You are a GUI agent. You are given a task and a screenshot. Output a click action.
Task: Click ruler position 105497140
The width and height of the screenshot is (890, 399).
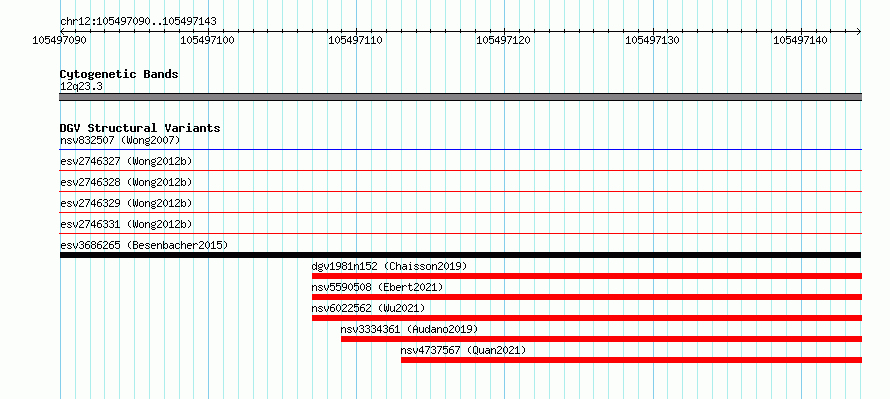(x=801, y=40)
